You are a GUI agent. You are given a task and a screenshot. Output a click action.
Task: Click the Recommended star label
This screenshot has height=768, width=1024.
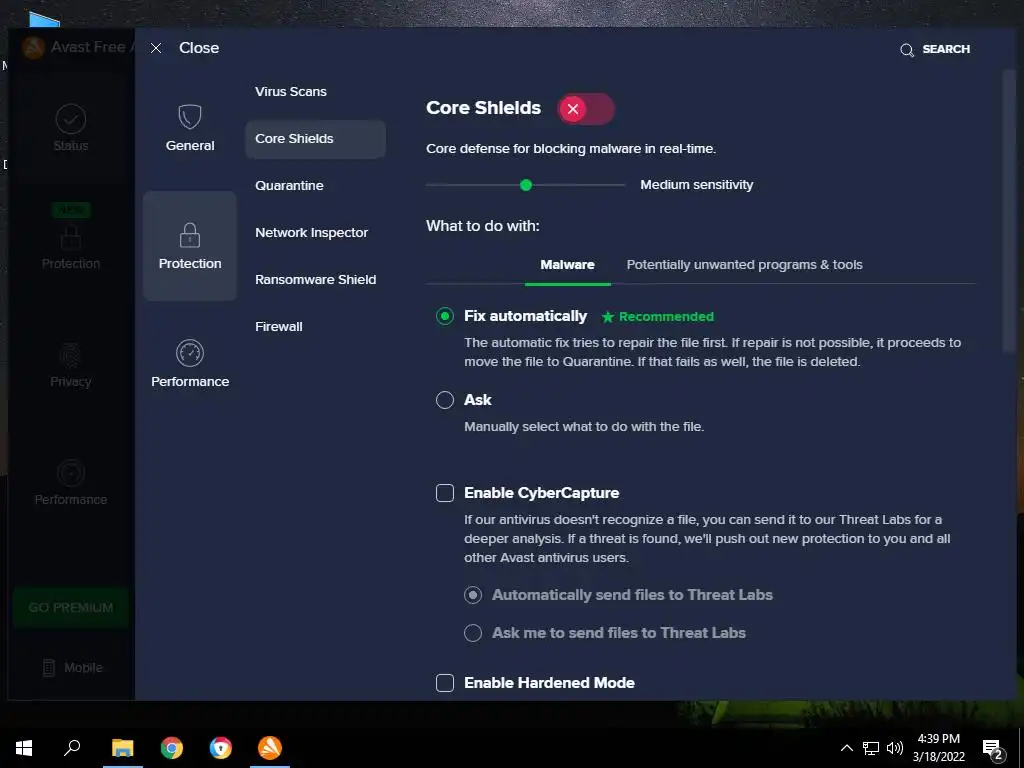click(x=658, y=317)
